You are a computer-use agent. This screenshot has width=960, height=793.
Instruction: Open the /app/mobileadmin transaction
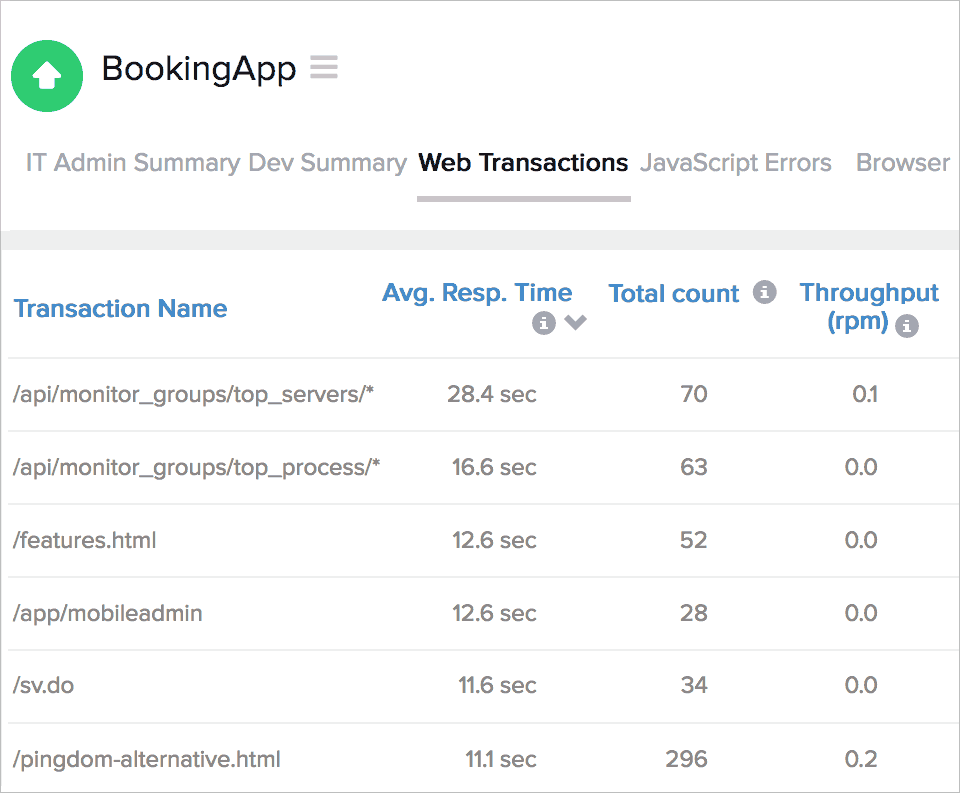[107, 613]
